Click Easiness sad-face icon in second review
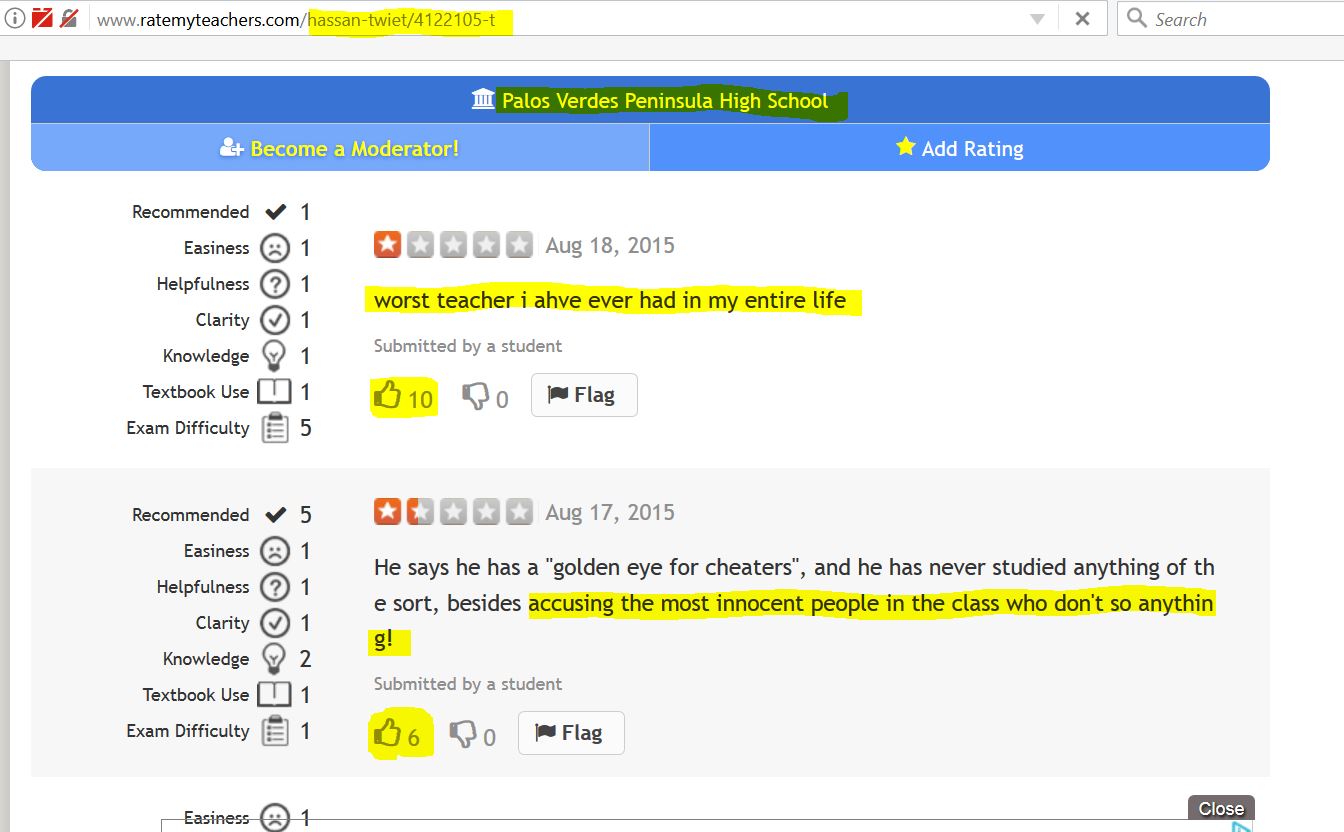The width and height of the screenshot is (1344, 832). click(x=274, y=551)
